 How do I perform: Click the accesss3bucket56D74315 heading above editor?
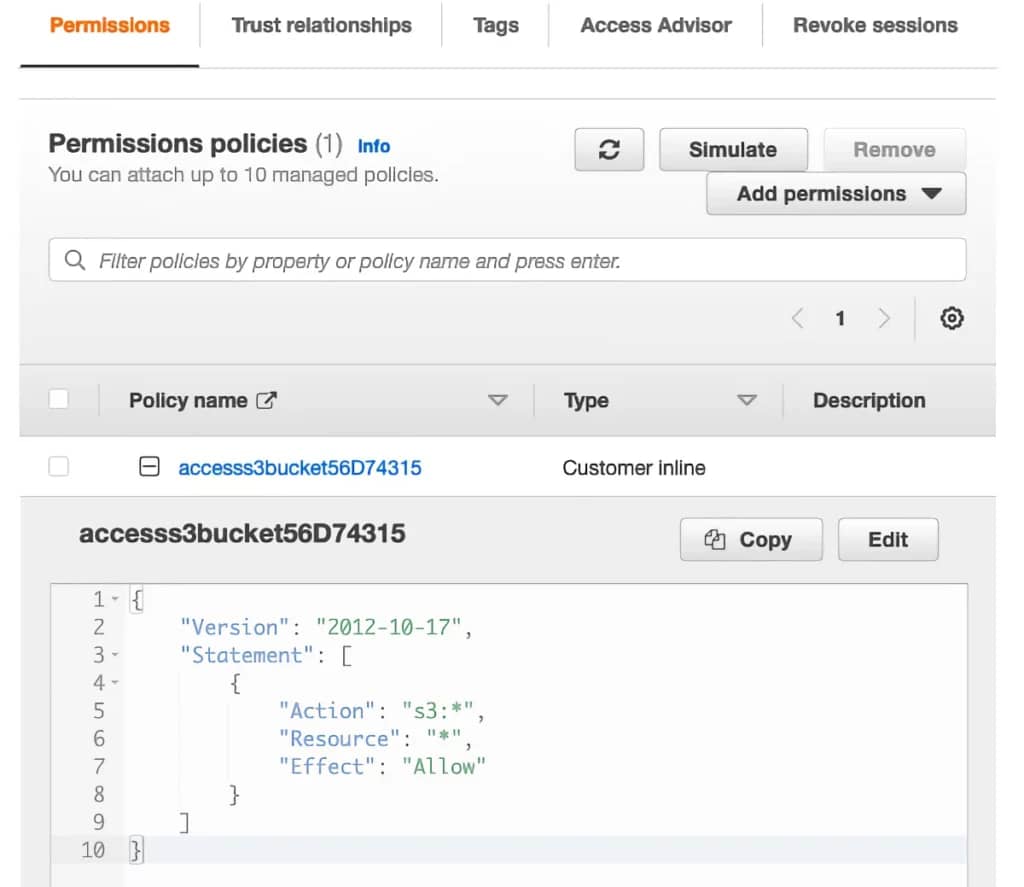pyautogui.click(x=242, y=534)
